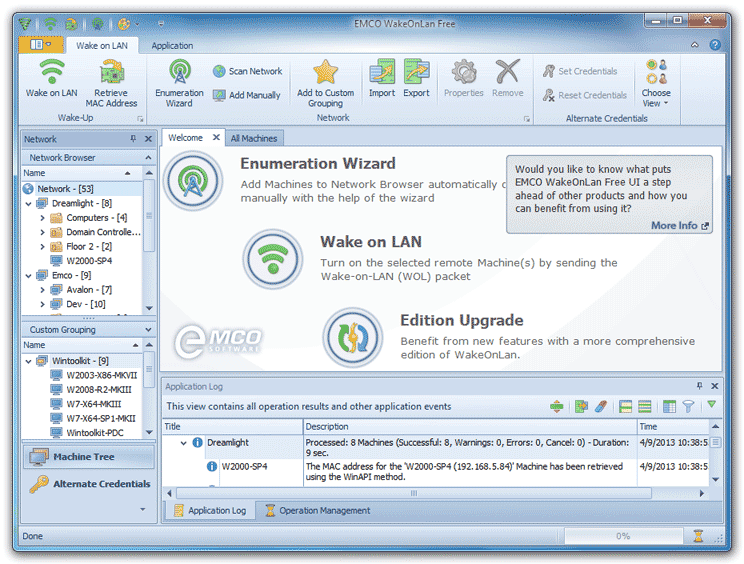Click the Export ribbon button
The width and height of the screenshot is (744, 564).
(417, 78)
